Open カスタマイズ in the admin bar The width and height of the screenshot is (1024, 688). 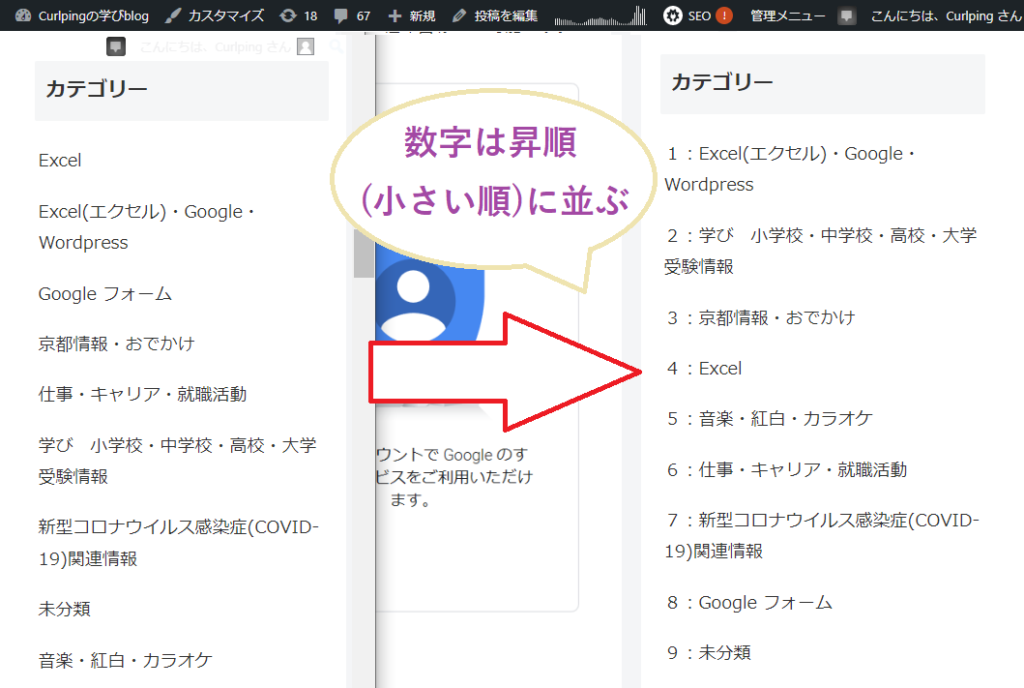(214, 15)
